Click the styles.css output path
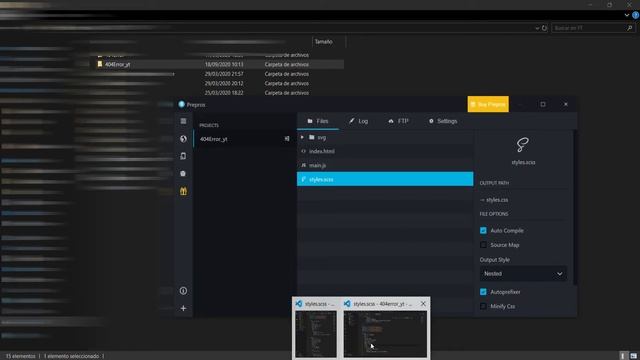This screenshot has height=360, width=640. pyautogui.click(x=497, y=200)
